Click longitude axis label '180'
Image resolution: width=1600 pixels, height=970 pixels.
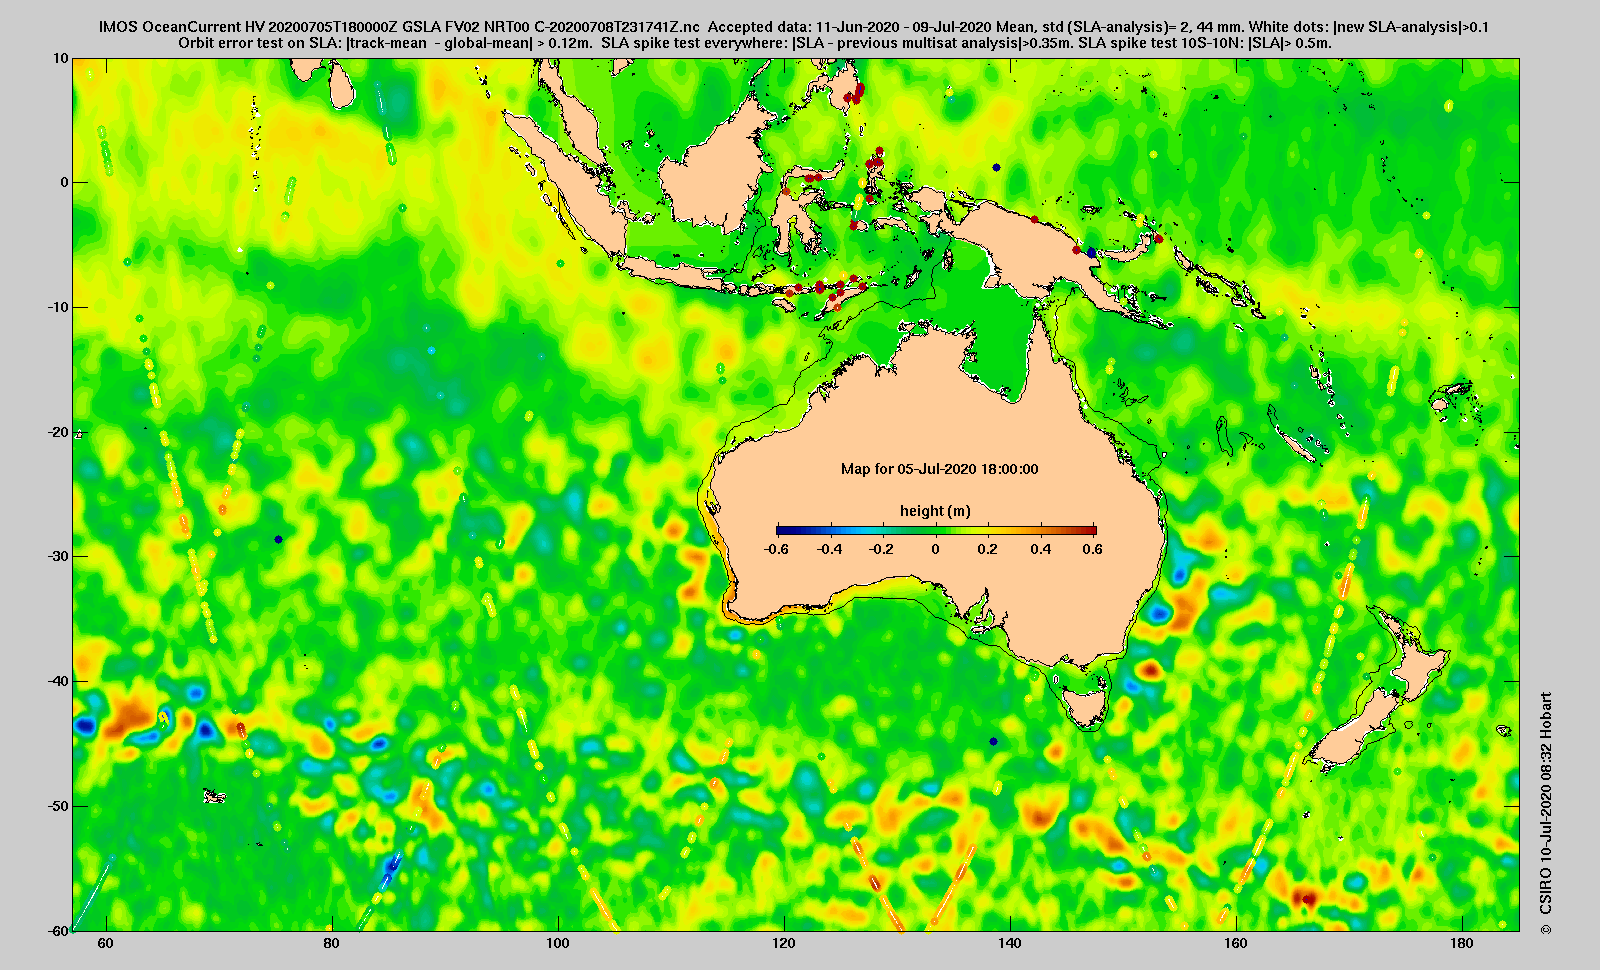click(x=1462, y=943)
